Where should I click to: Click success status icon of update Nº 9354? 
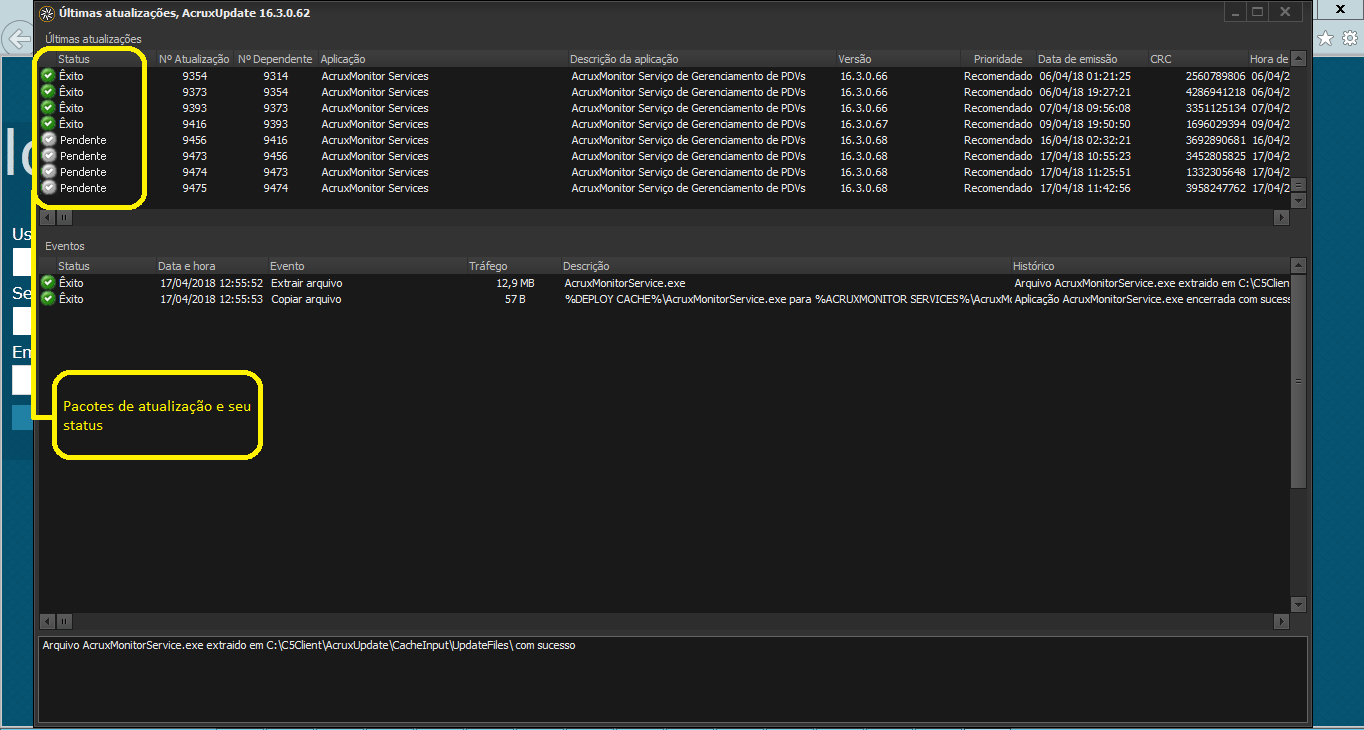tap(48, 75)
